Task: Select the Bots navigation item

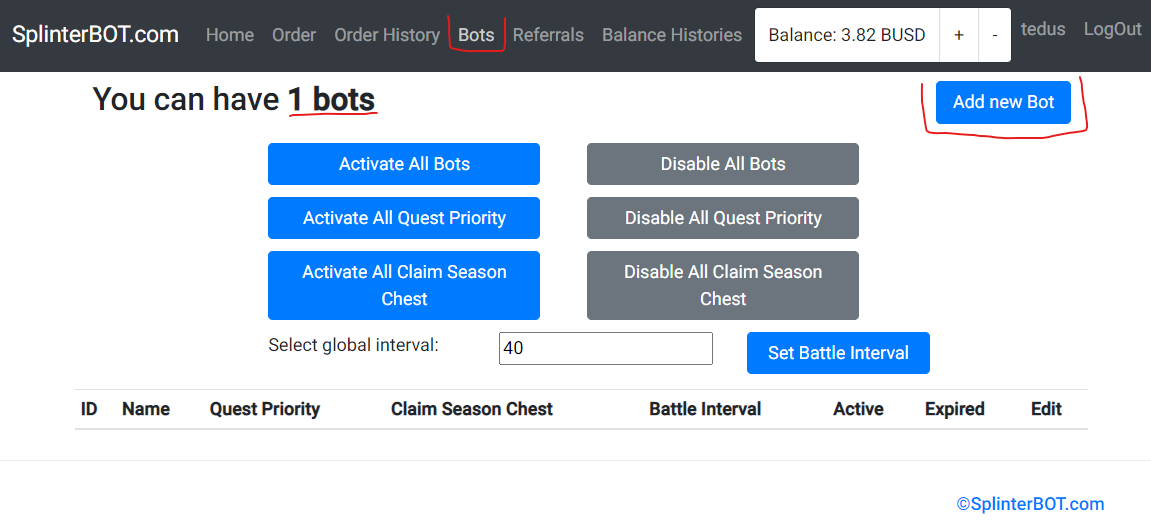Action: click(x=476, y=35)
